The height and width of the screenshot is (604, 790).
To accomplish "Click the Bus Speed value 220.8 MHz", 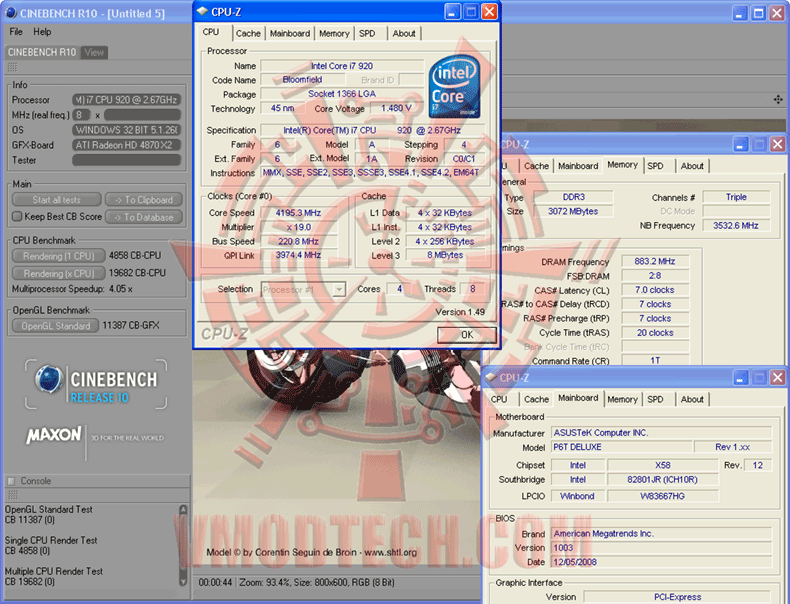I will (x=298, y=241).
